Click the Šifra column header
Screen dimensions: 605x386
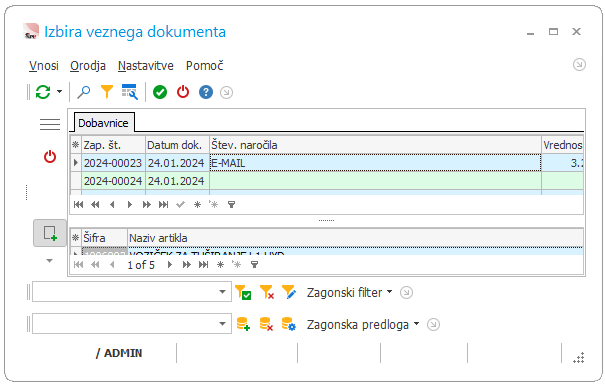coord(104,238)
